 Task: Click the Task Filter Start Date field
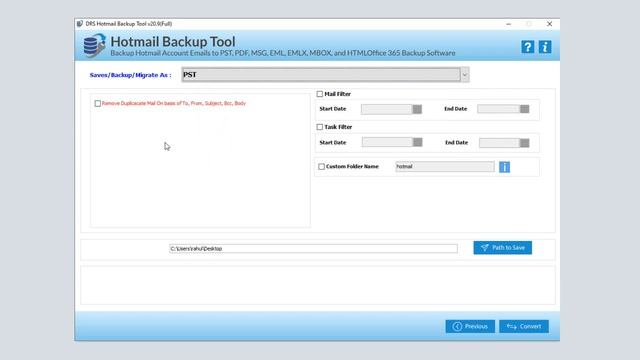click(387, 142)
